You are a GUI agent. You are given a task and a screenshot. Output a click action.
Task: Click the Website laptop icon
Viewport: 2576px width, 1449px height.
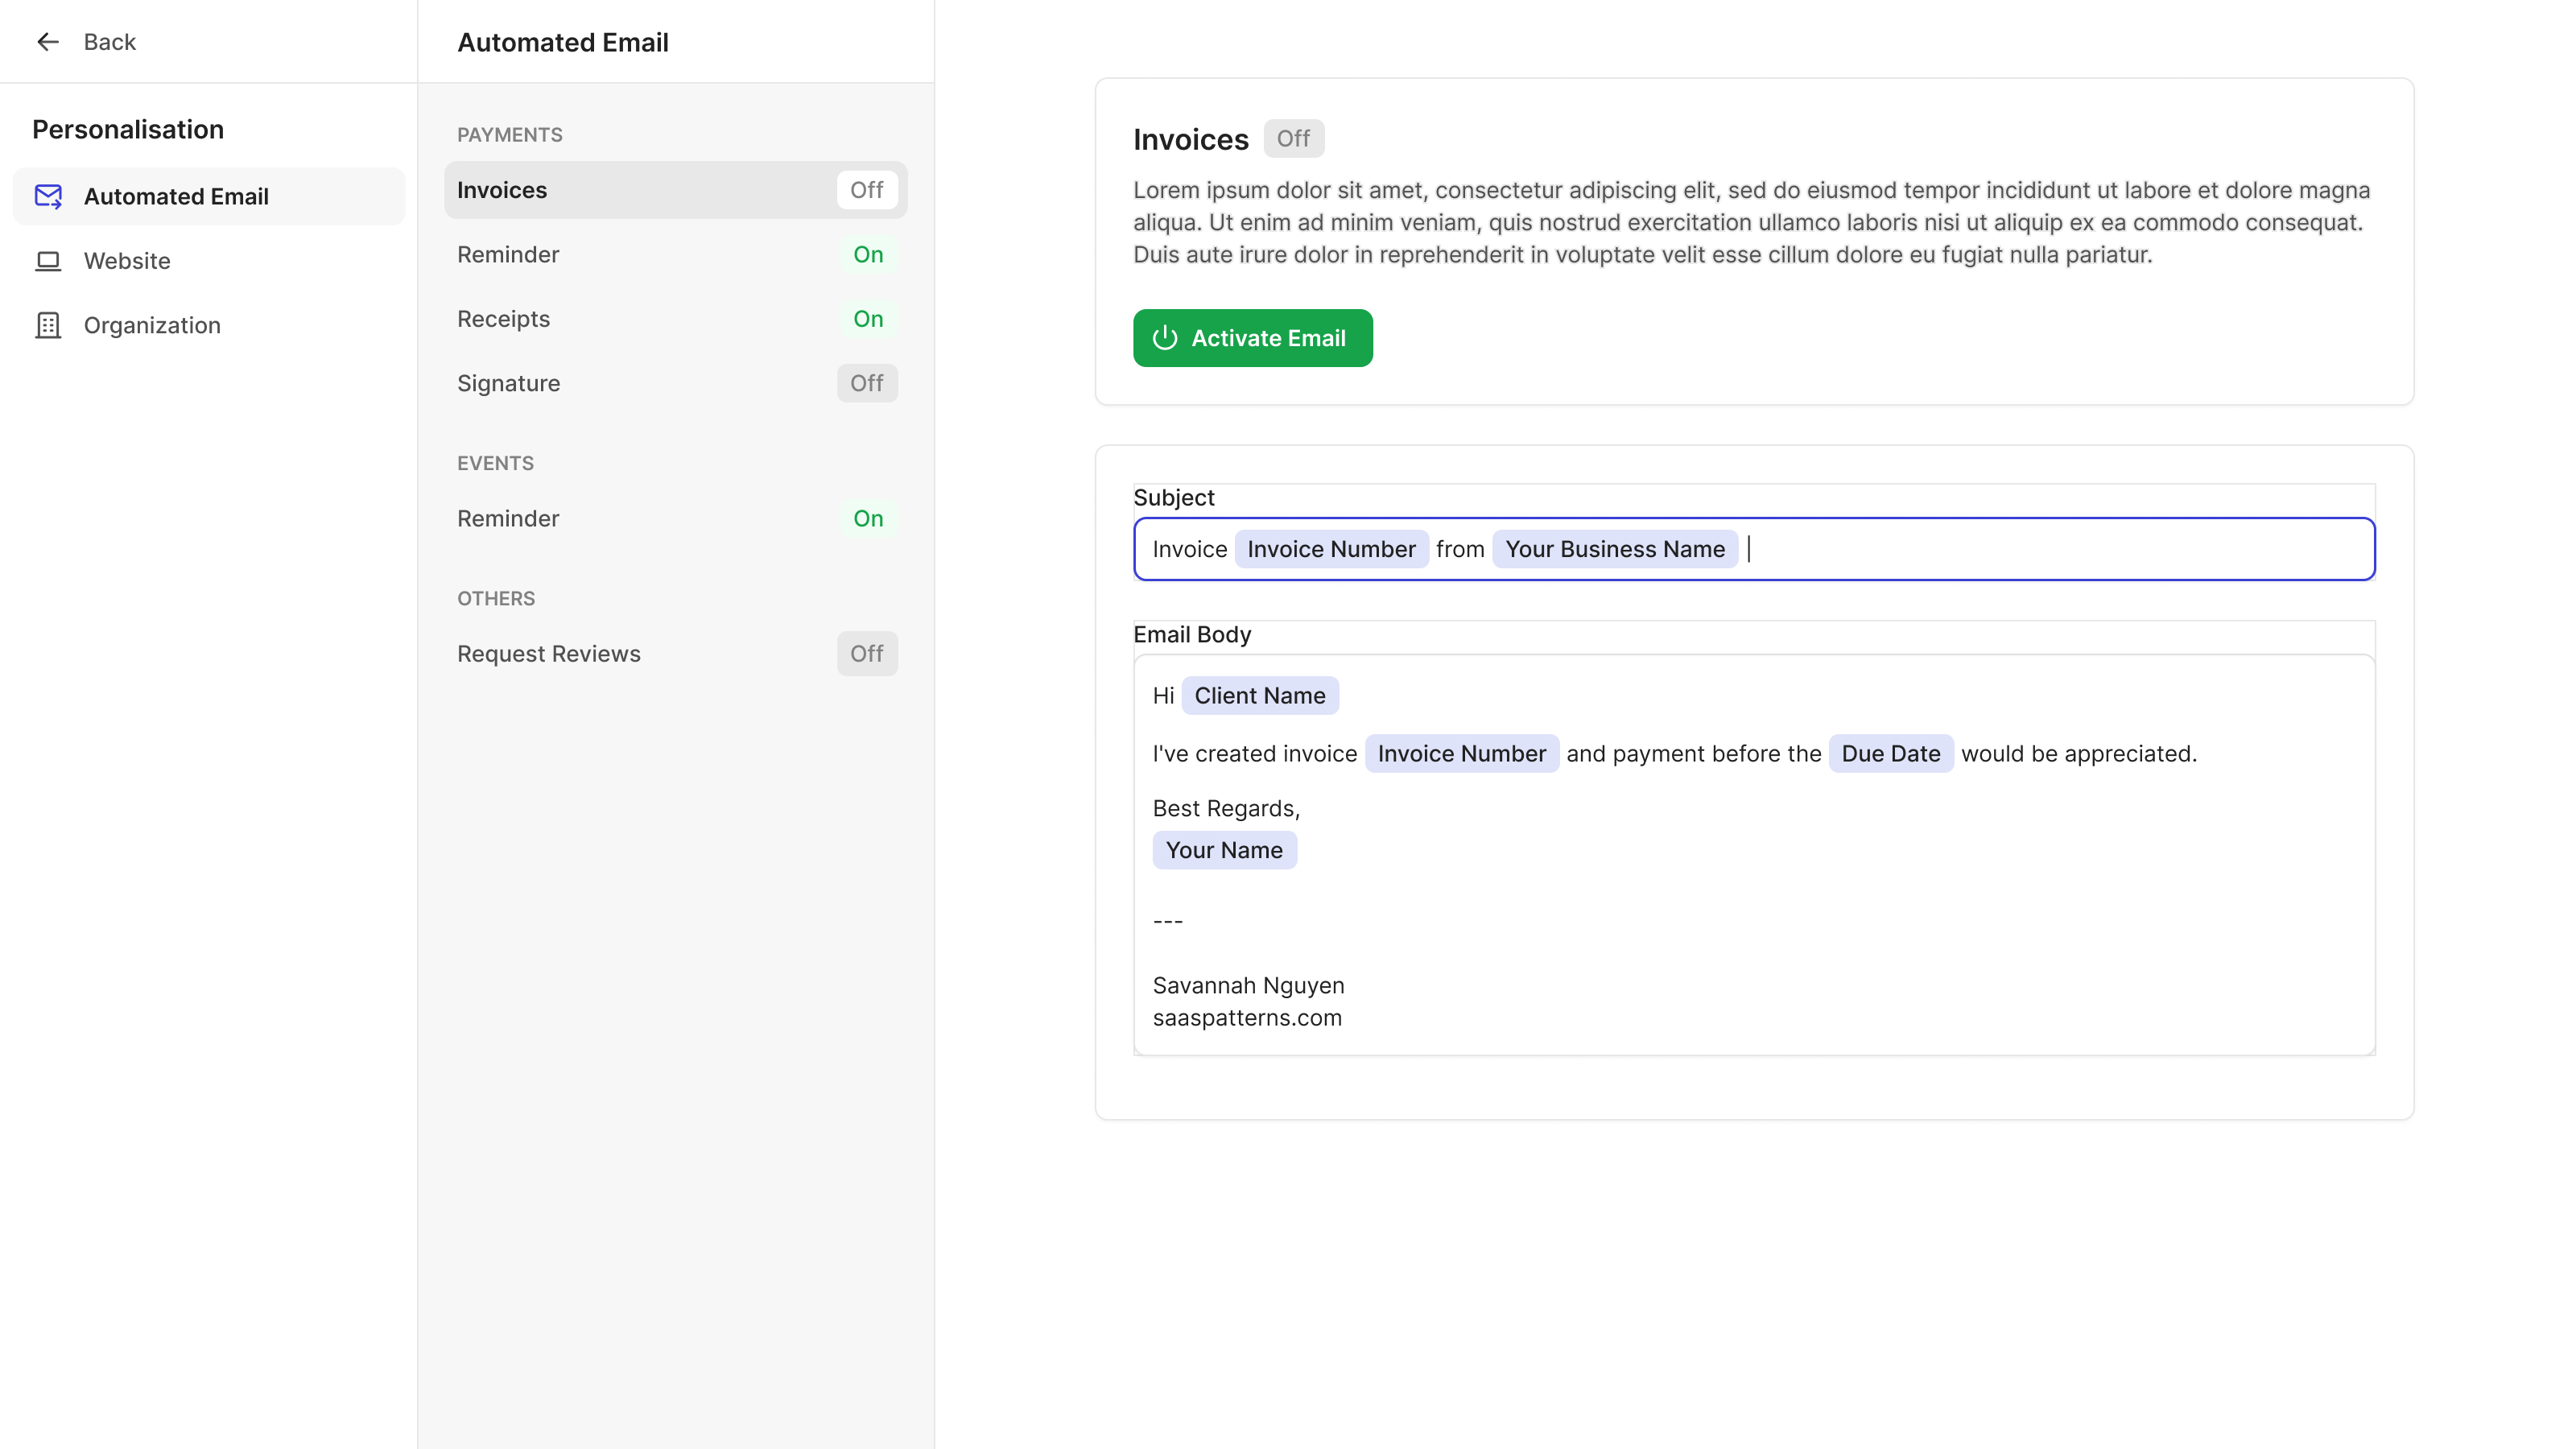tap(48, 261)
